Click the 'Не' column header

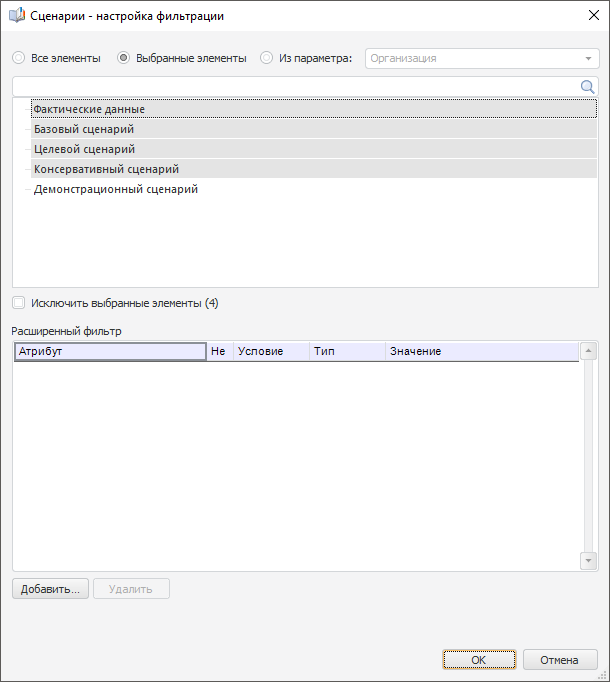[x=220, y=351]
